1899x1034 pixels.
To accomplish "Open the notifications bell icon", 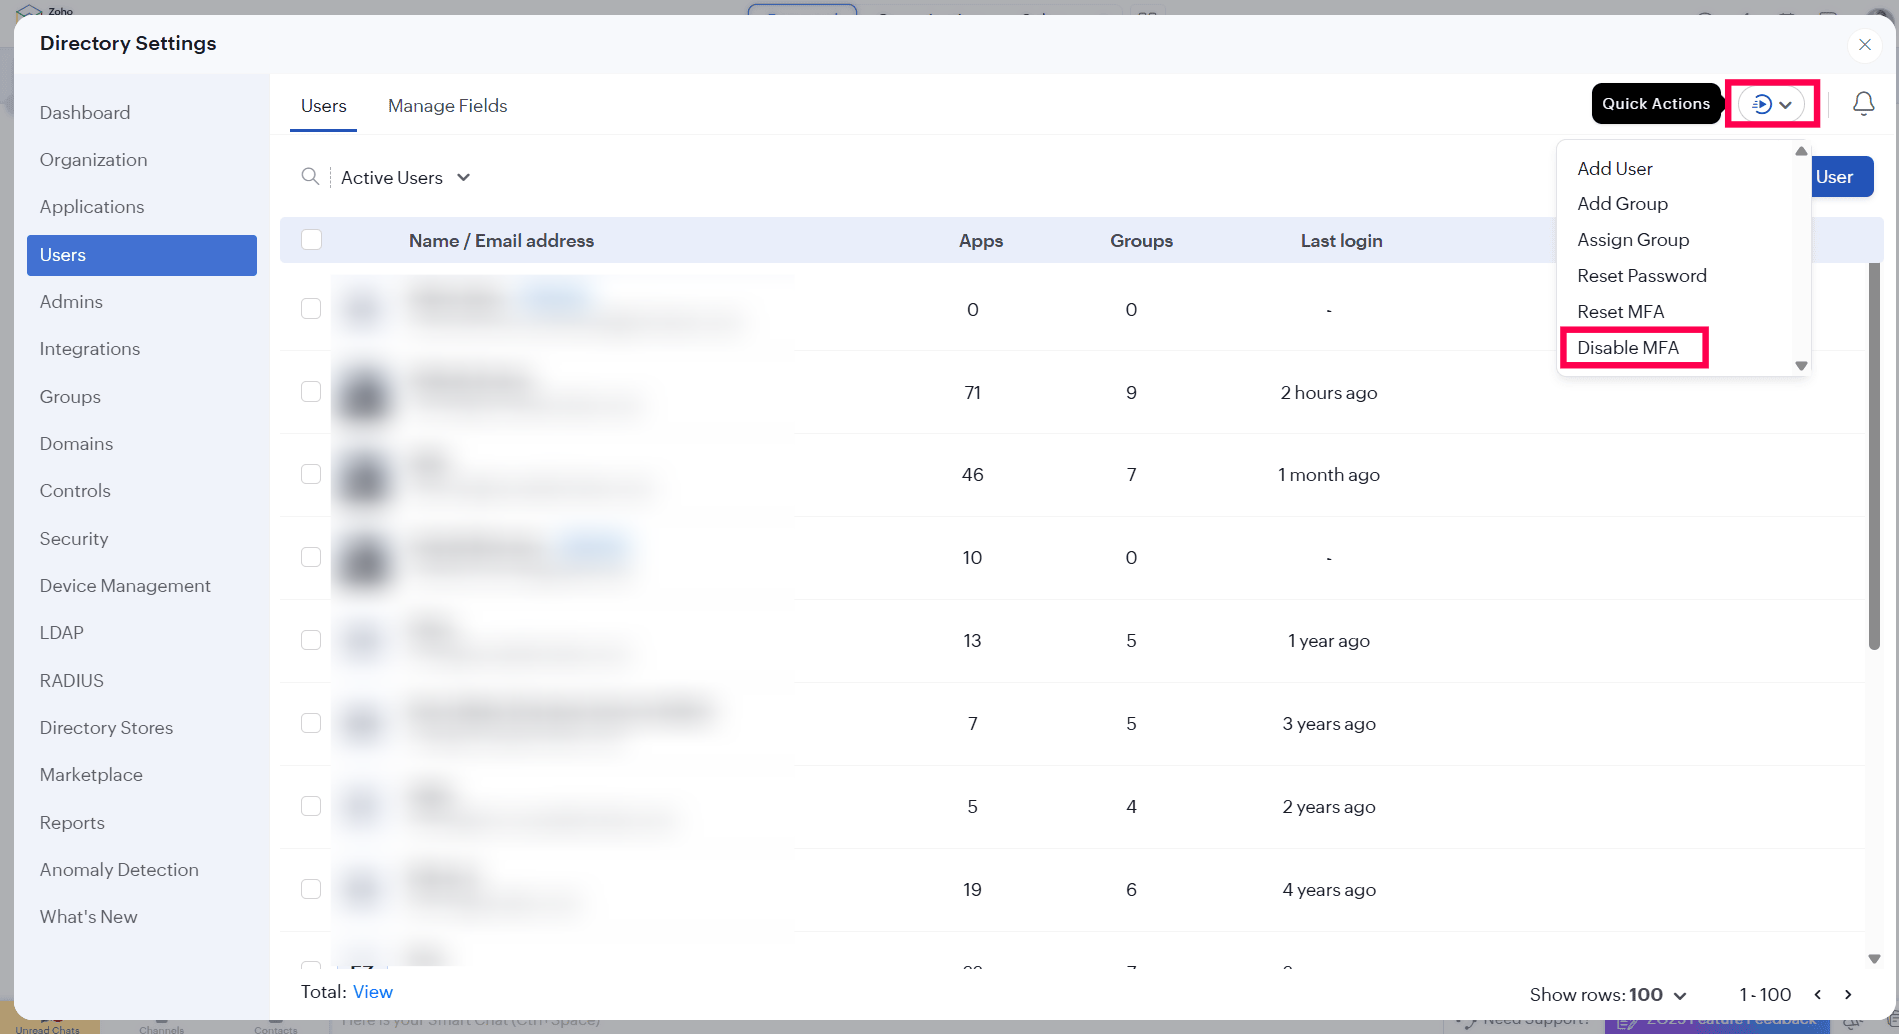I will [1863, 104].
